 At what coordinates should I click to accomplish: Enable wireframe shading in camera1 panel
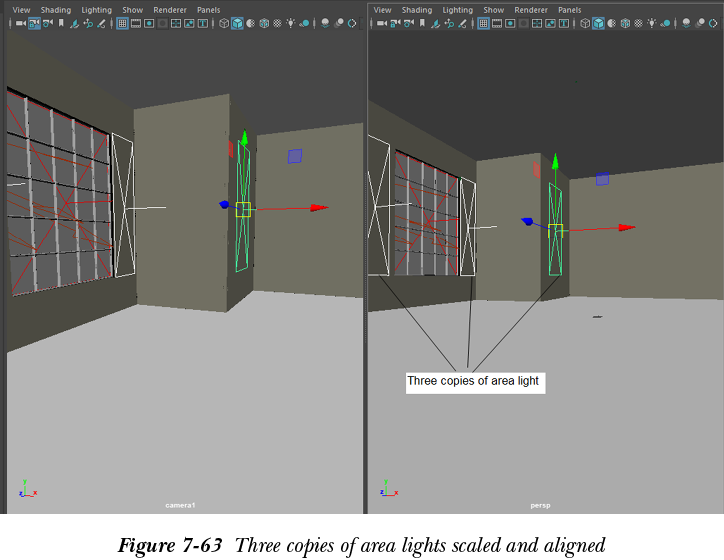pyautogui.click(x=224, y=23)
